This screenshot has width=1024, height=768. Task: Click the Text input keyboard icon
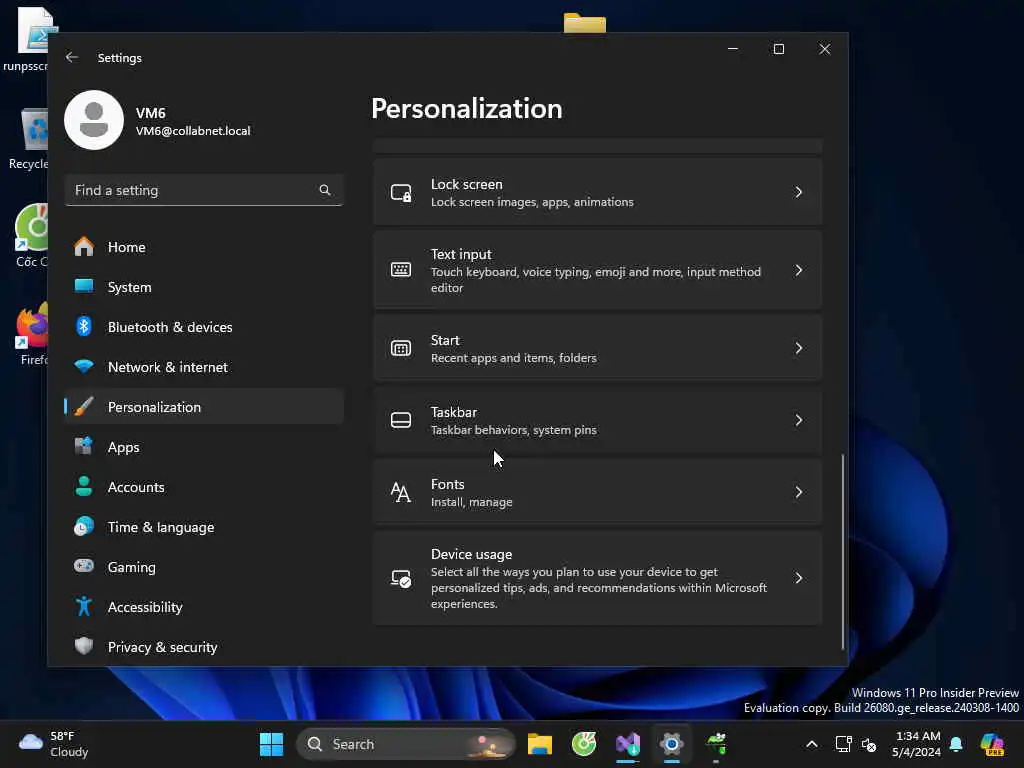[401, 270]
